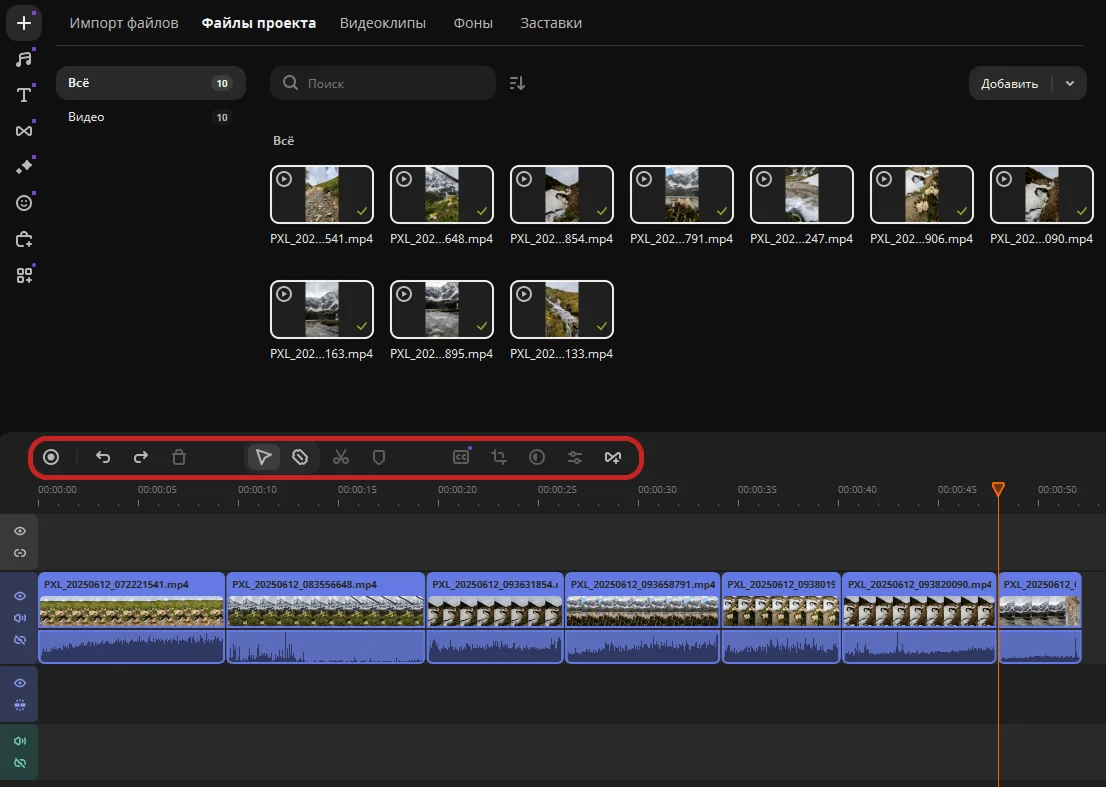The image size is (1106, 787).
Task: Open the Импорт файлов tab
Action: click(124, 23)
